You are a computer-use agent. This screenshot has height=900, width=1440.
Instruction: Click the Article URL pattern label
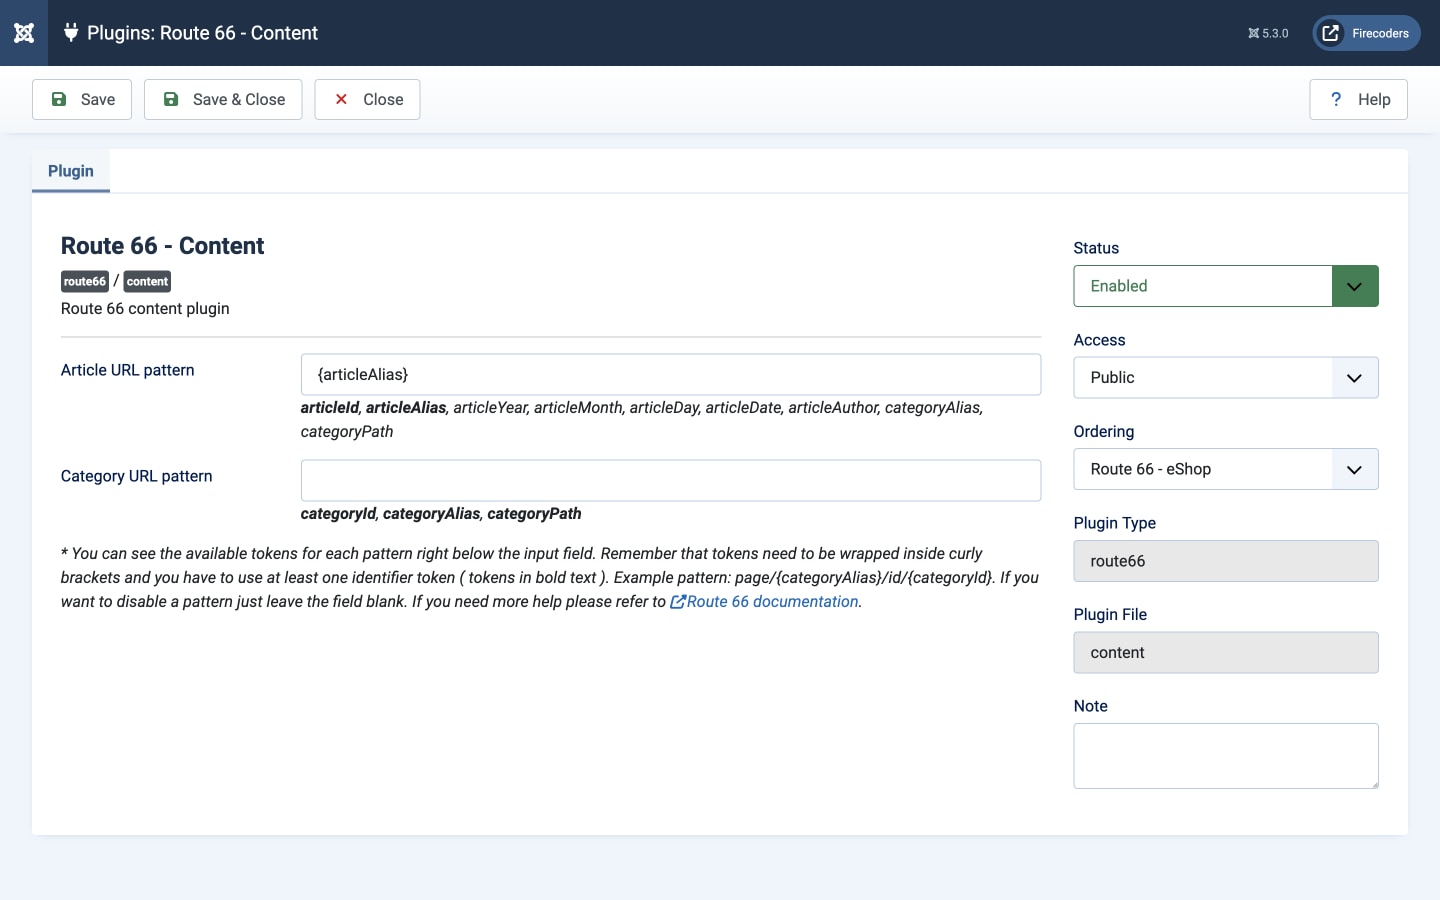[128, 370]
